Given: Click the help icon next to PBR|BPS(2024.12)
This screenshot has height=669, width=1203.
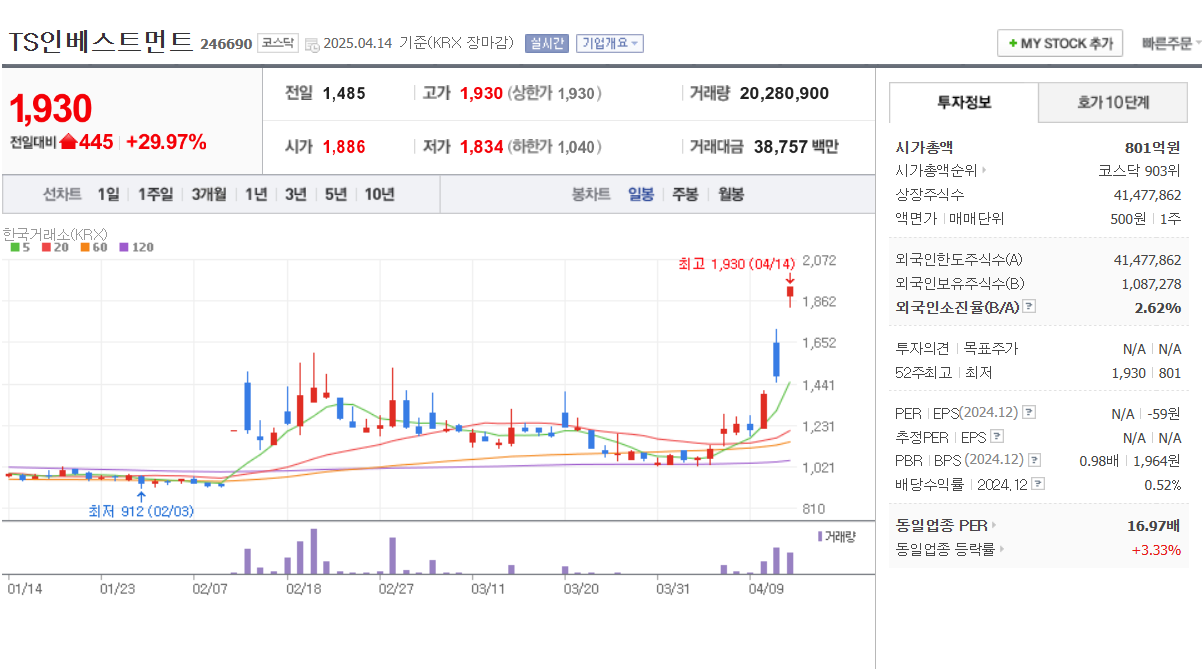Looking at the screenshot, I should coord(1034,460).
